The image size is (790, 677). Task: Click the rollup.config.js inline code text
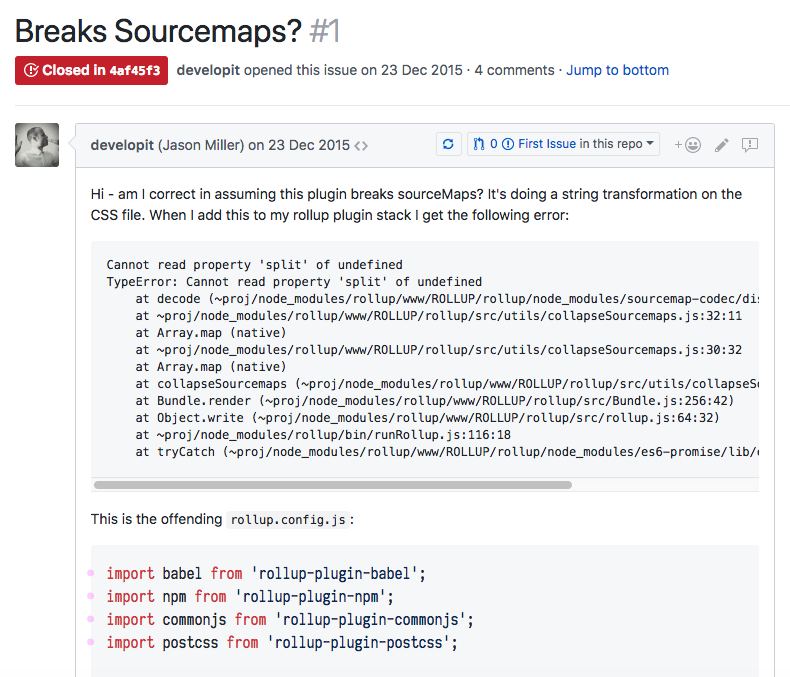point(288,520)
